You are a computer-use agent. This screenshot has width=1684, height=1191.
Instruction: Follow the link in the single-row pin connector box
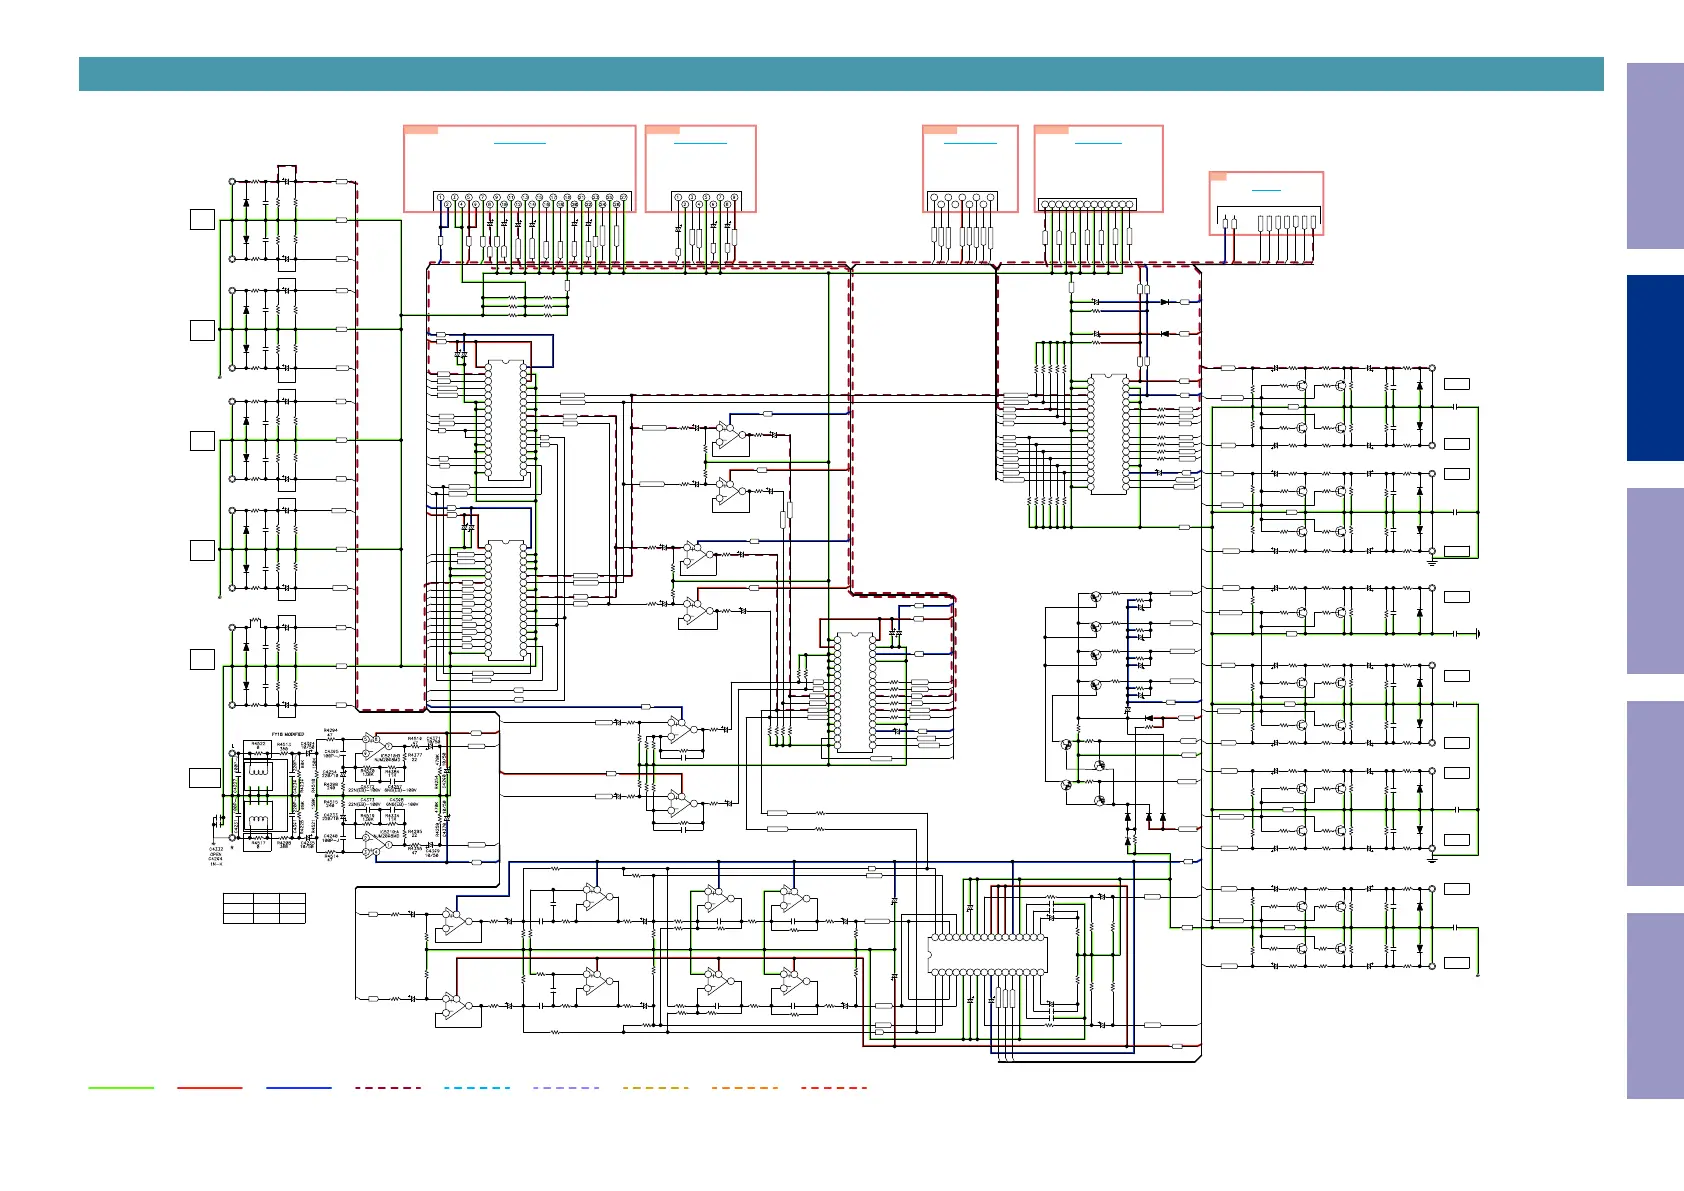click(x=1098, y=143)
